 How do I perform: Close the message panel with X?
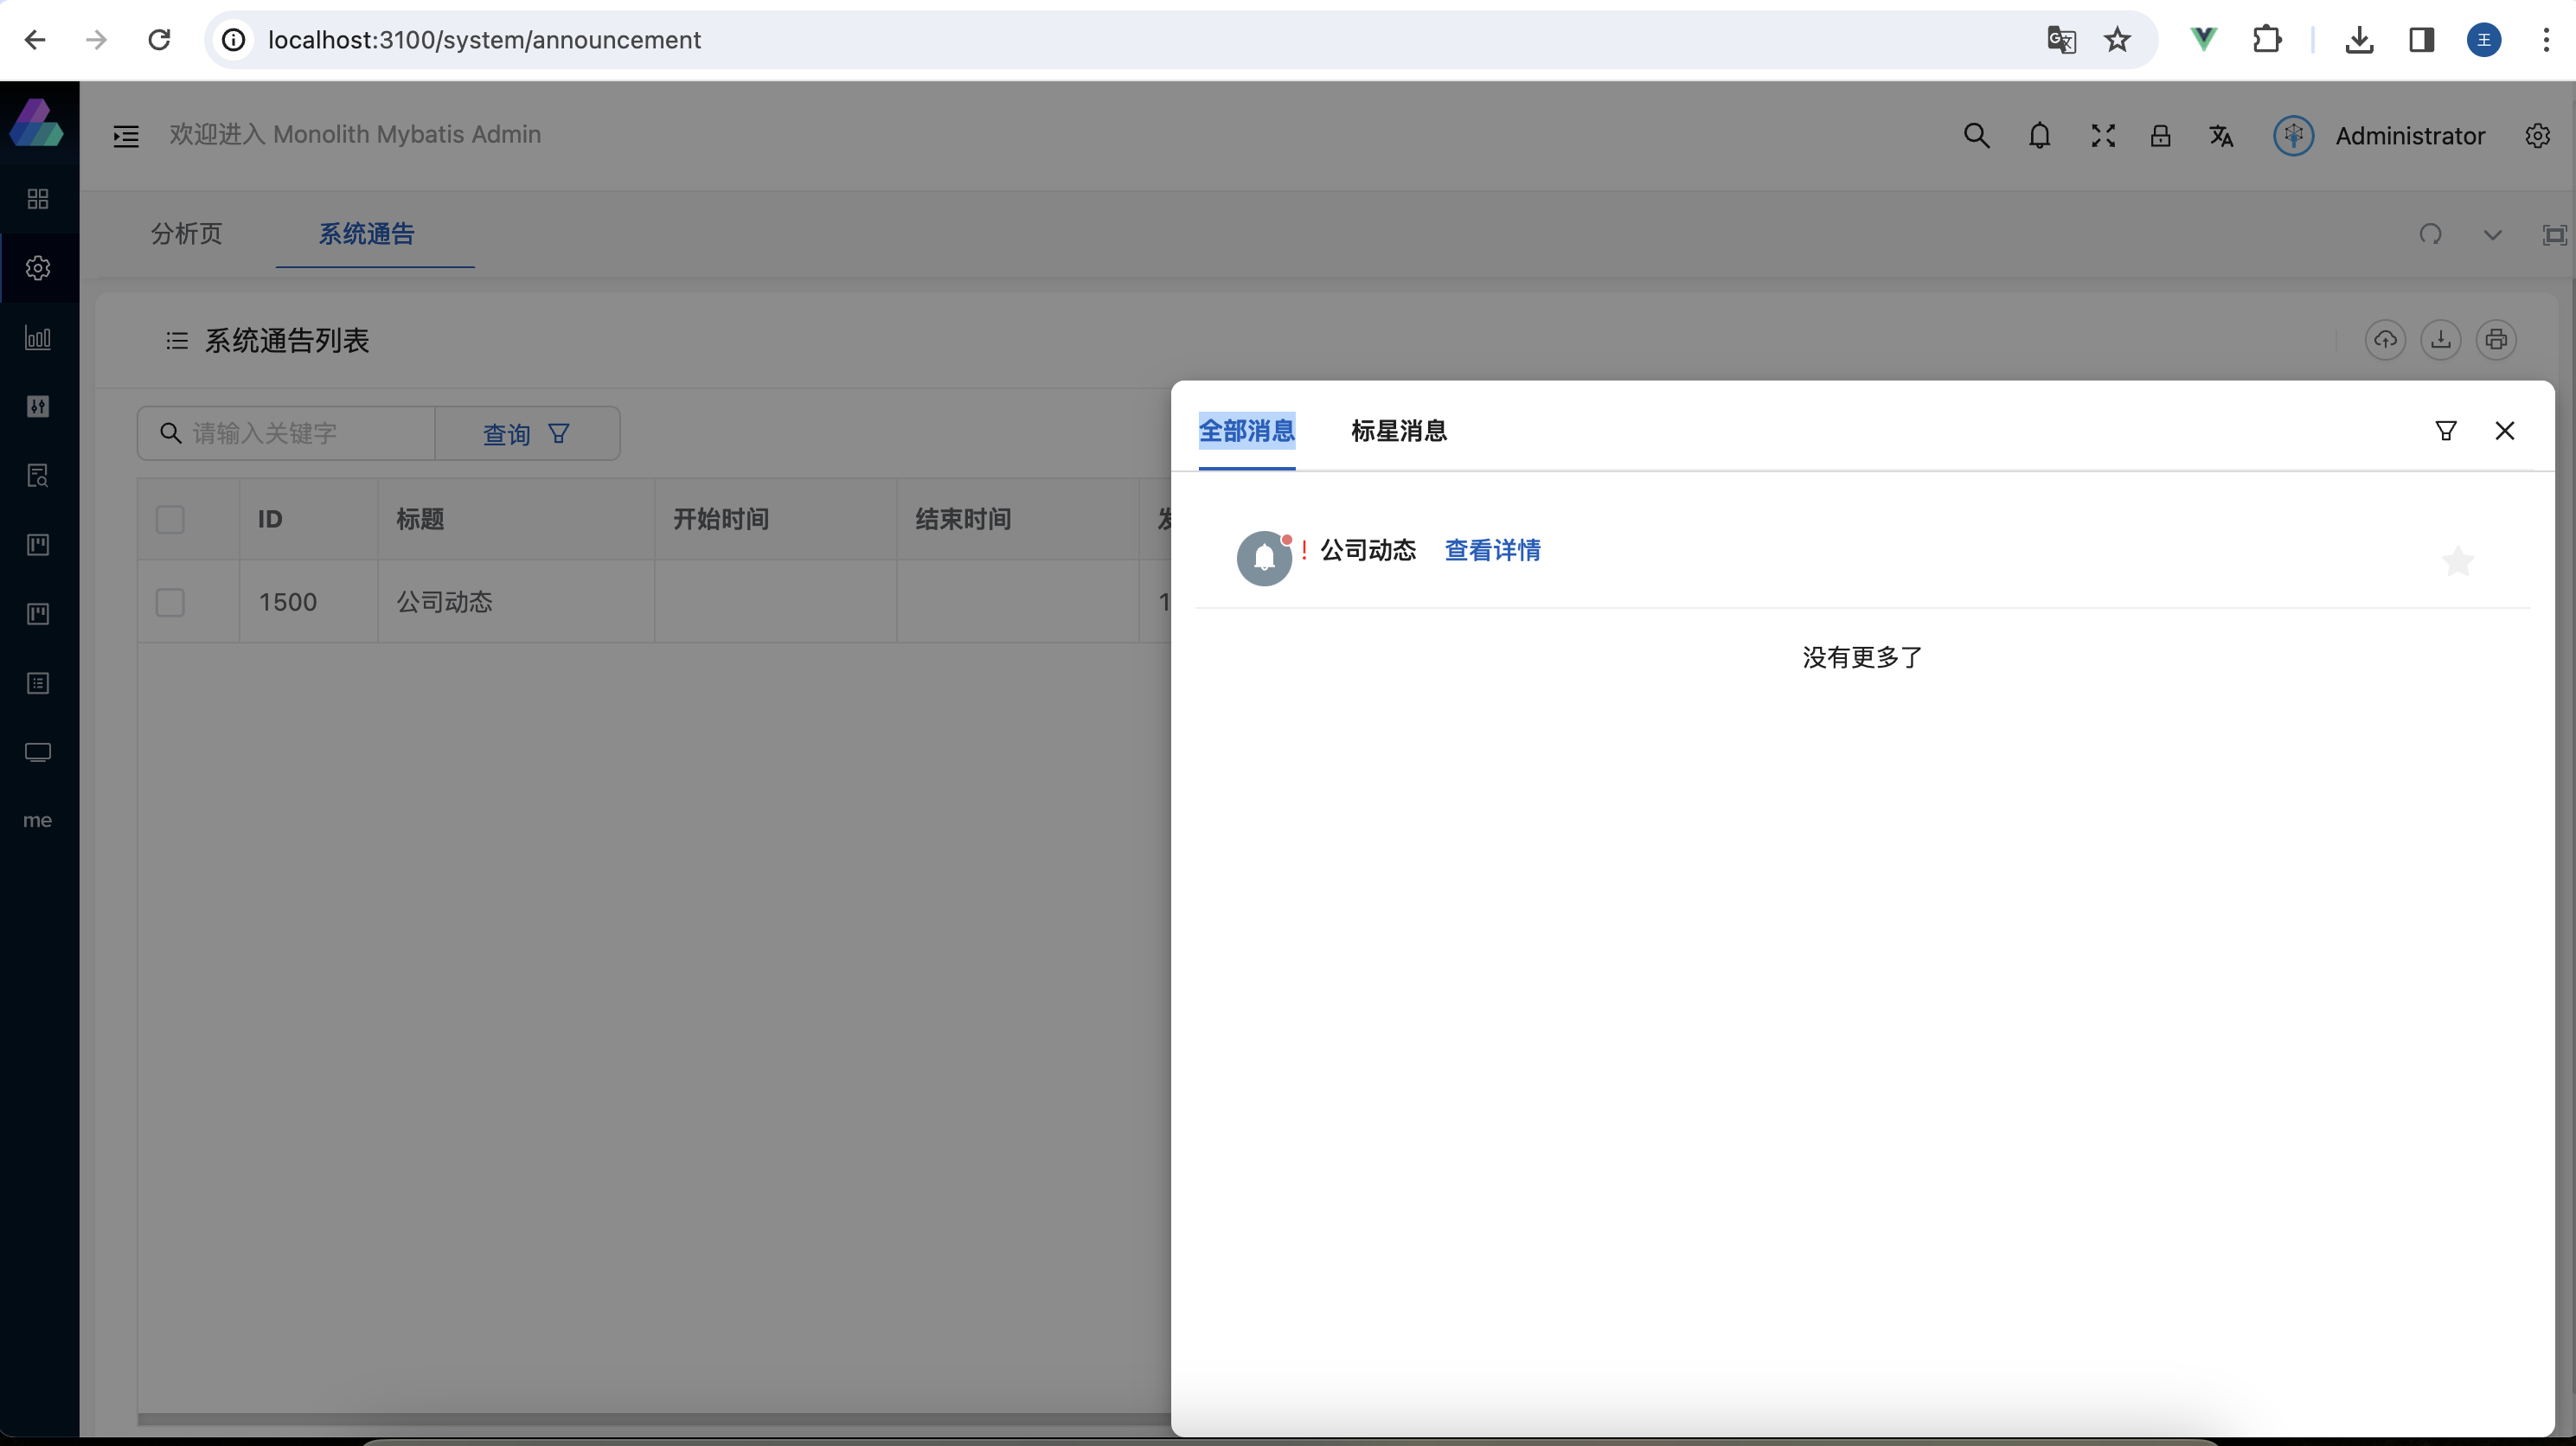click(2504, 431)
